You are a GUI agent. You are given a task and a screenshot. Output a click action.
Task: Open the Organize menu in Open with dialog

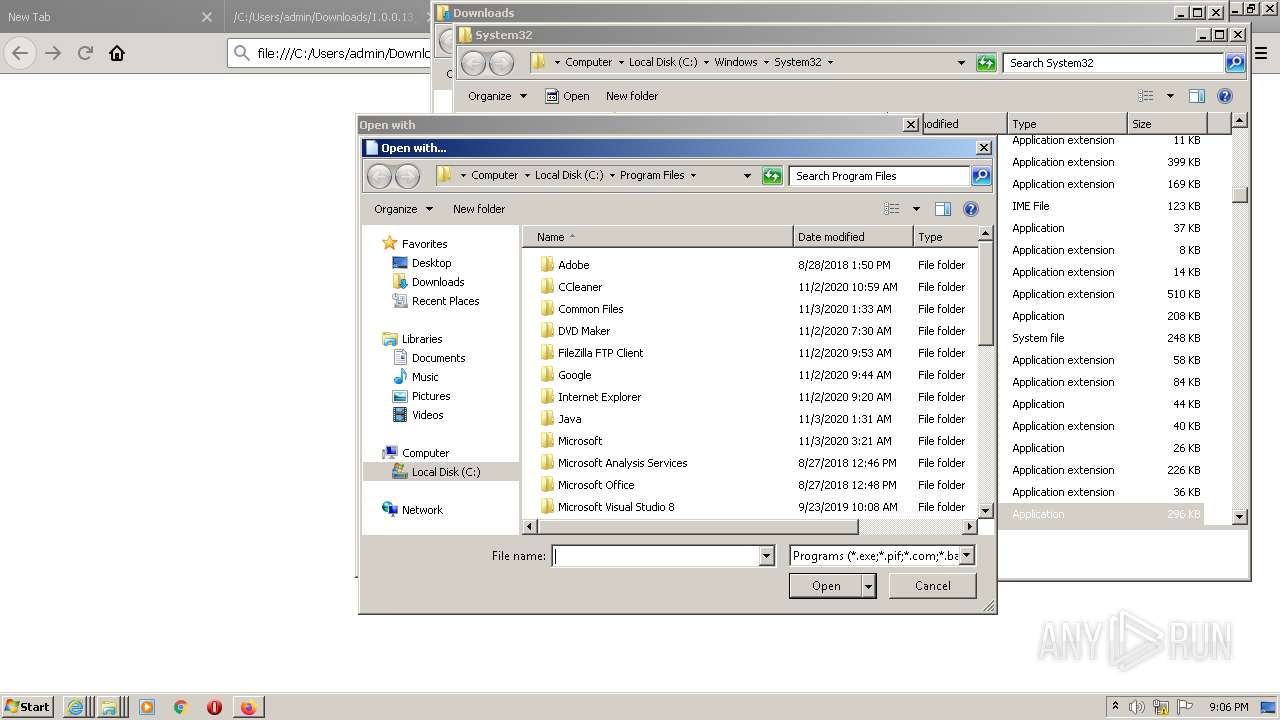coord(403,209)
